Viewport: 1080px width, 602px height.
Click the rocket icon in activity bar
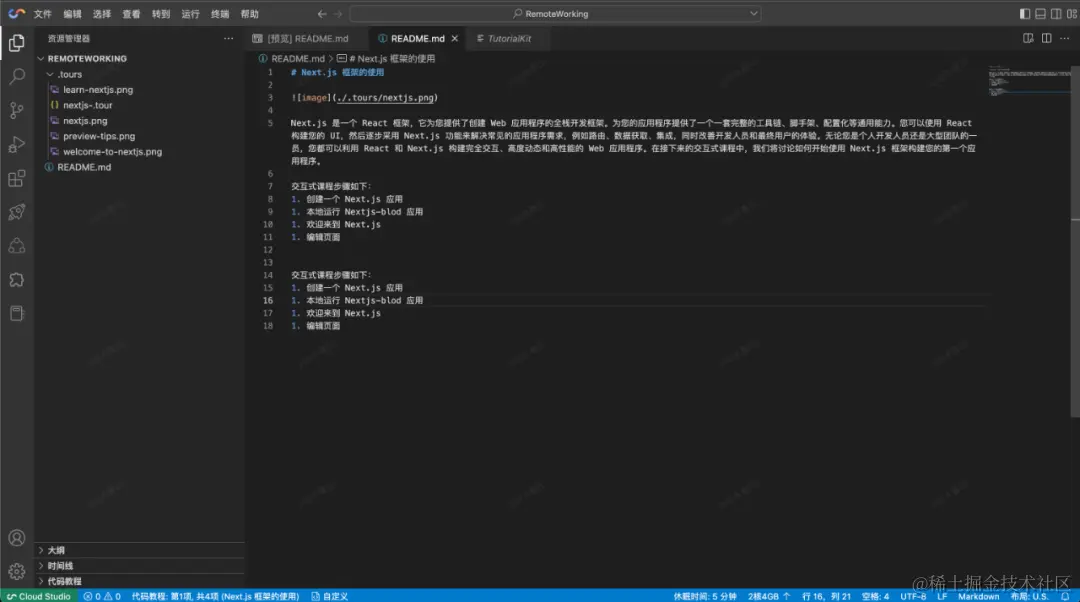[x=17, y=212]
